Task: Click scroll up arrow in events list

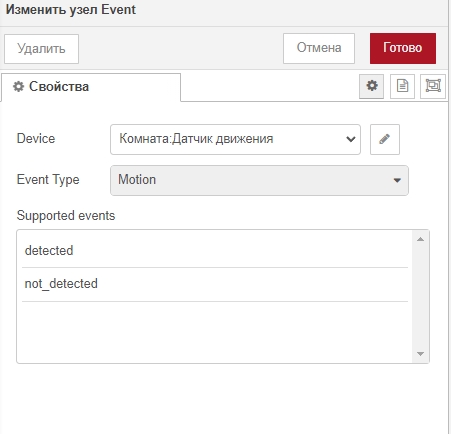Action: click(420, 239)
